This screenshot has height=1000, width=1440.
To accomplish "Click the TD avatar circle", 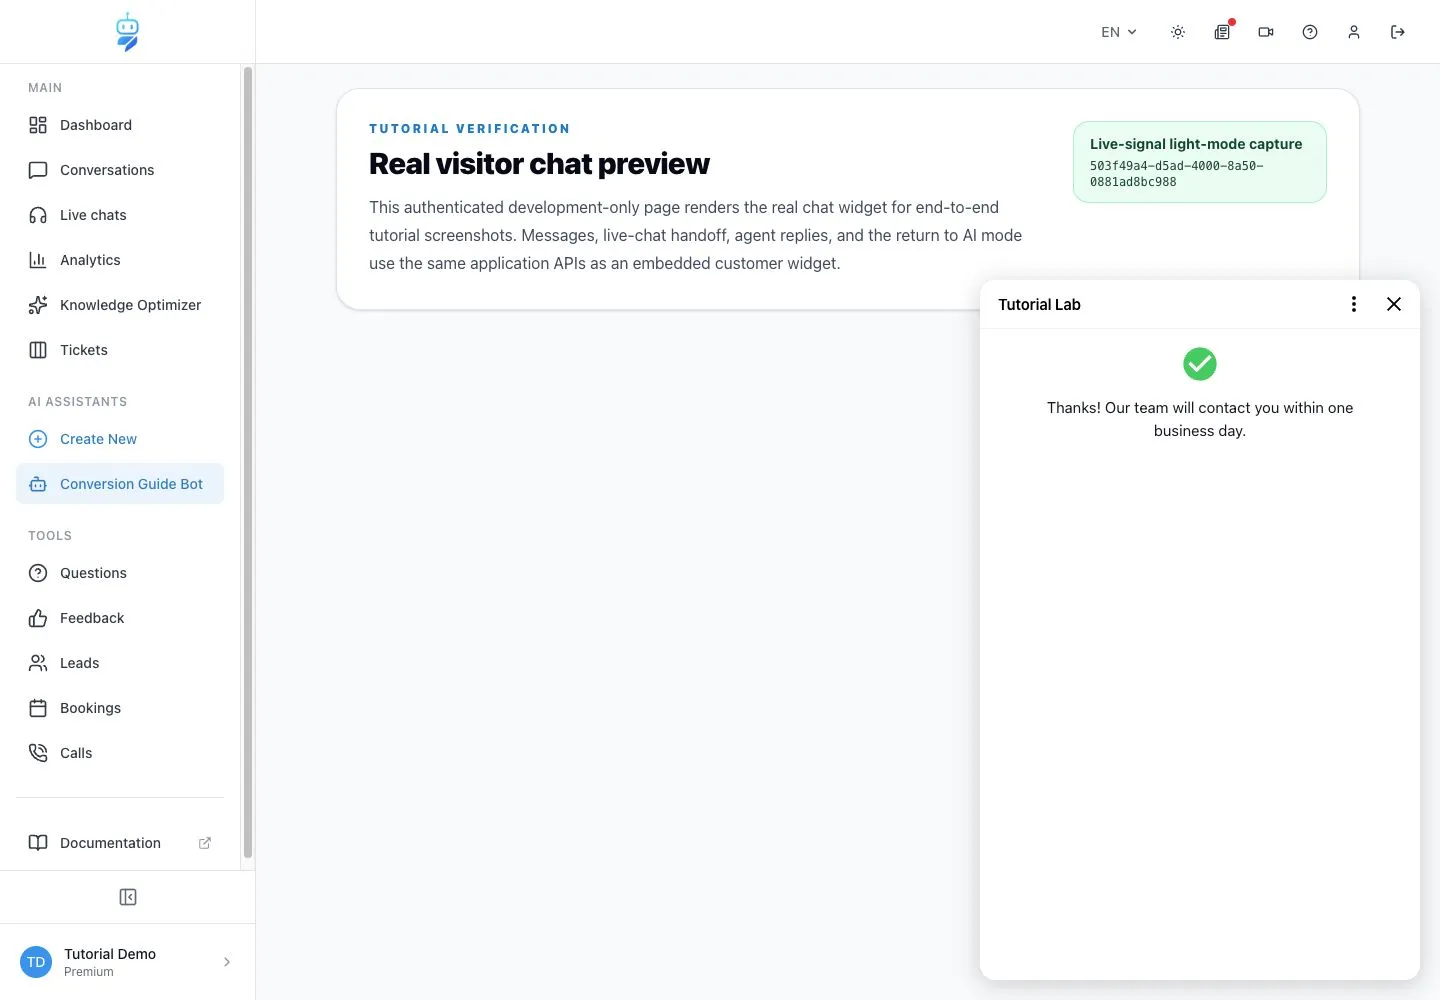I will point(36,962).
